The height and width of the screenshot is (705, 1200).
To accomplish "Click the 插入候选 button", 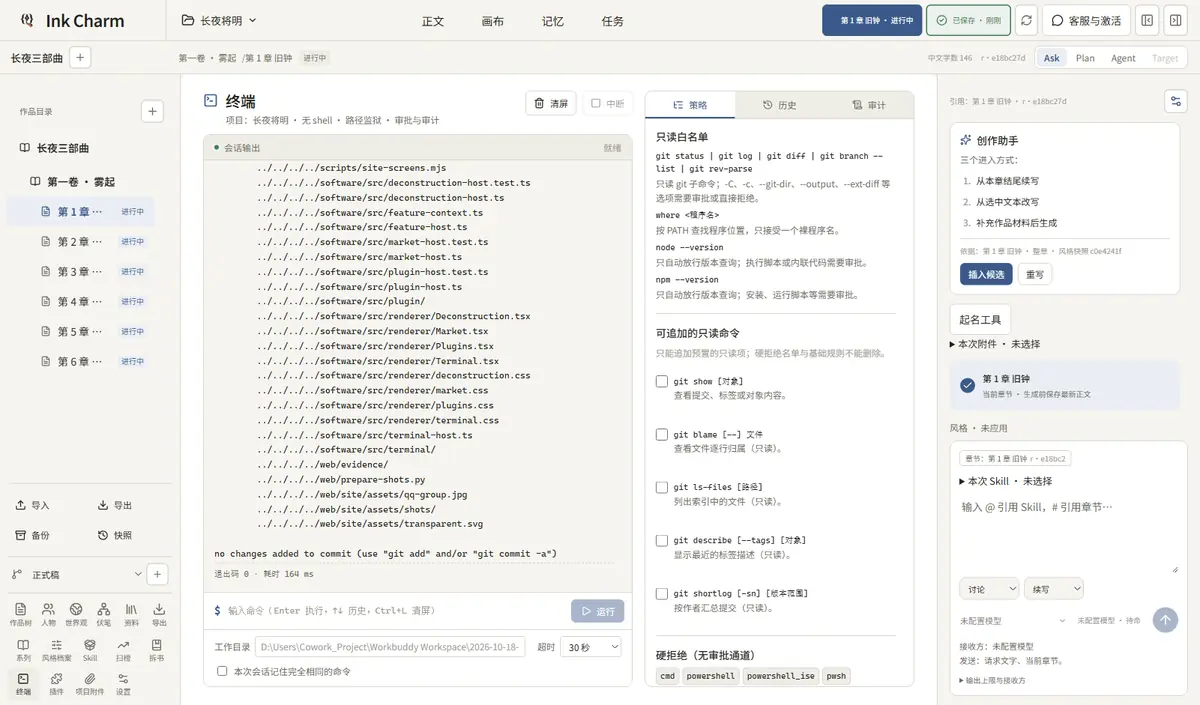I will coord(986,274).
